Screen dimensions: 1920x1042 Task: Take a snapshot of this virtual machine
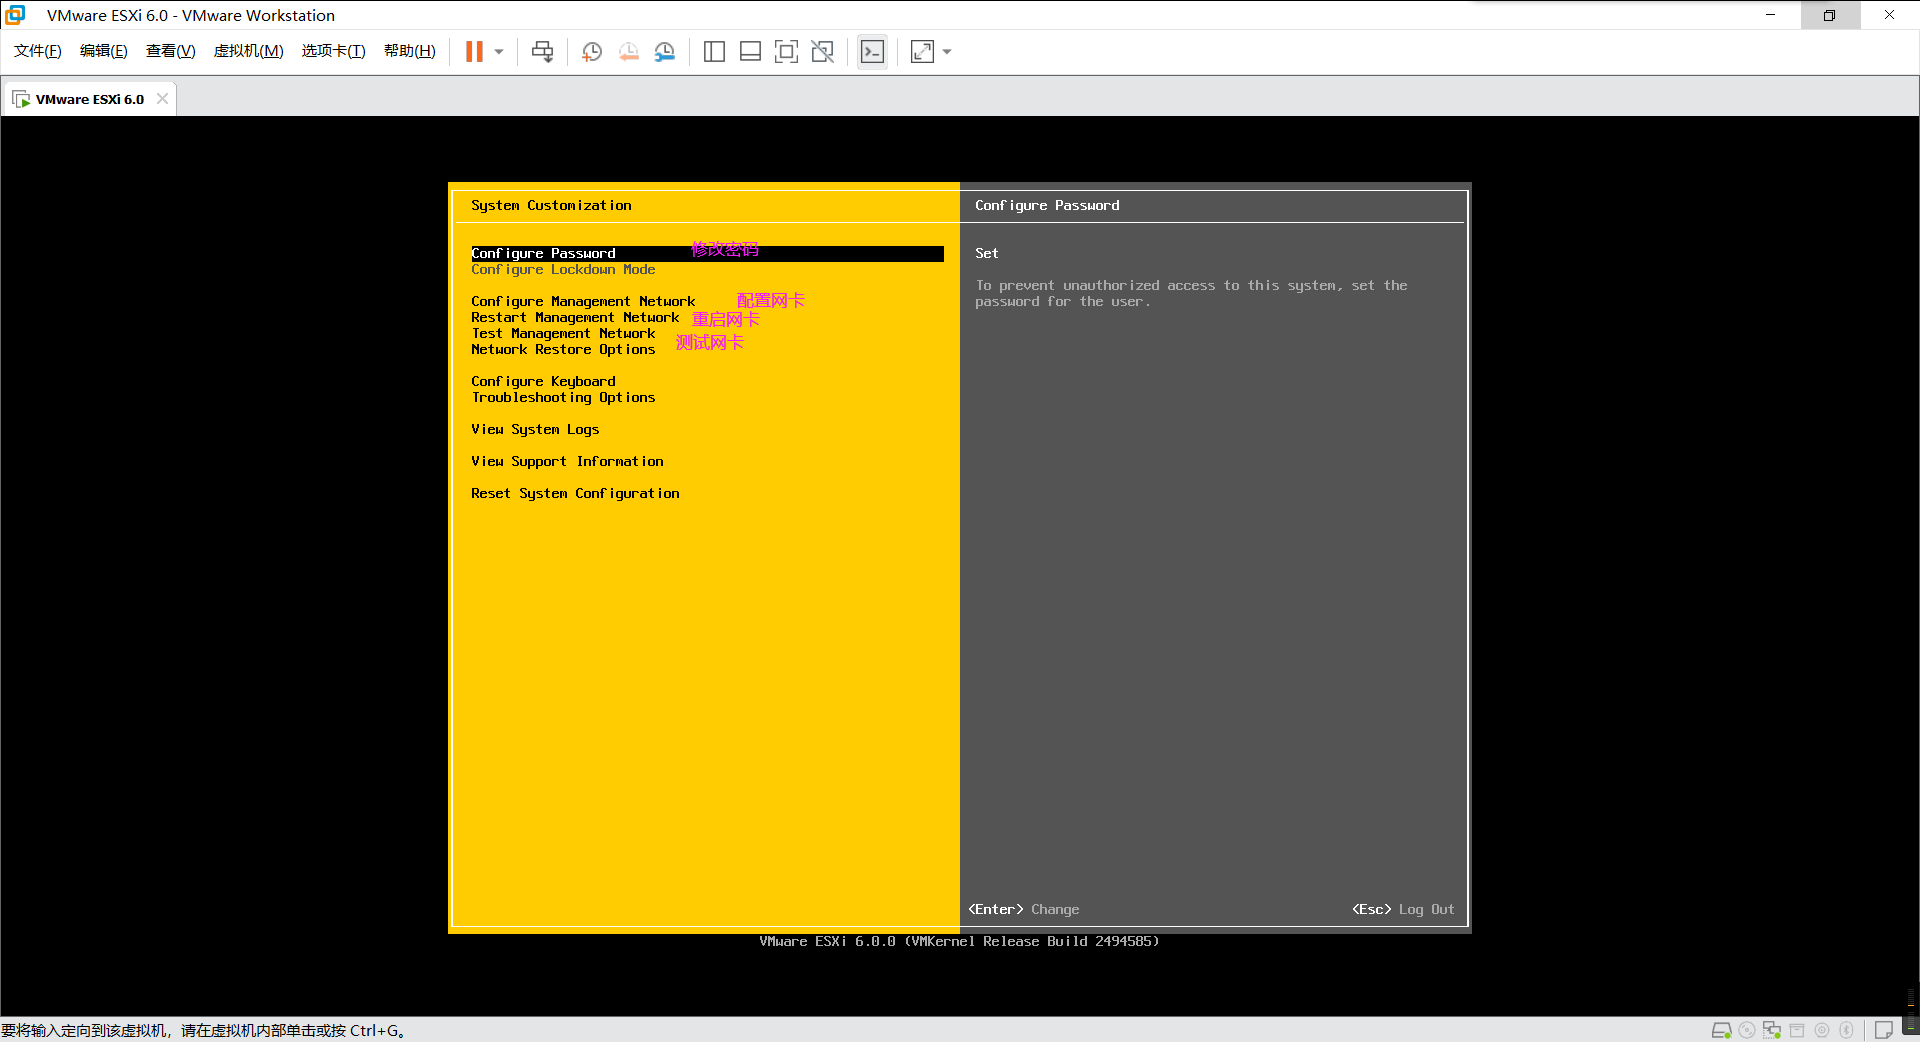coord(592,51)
